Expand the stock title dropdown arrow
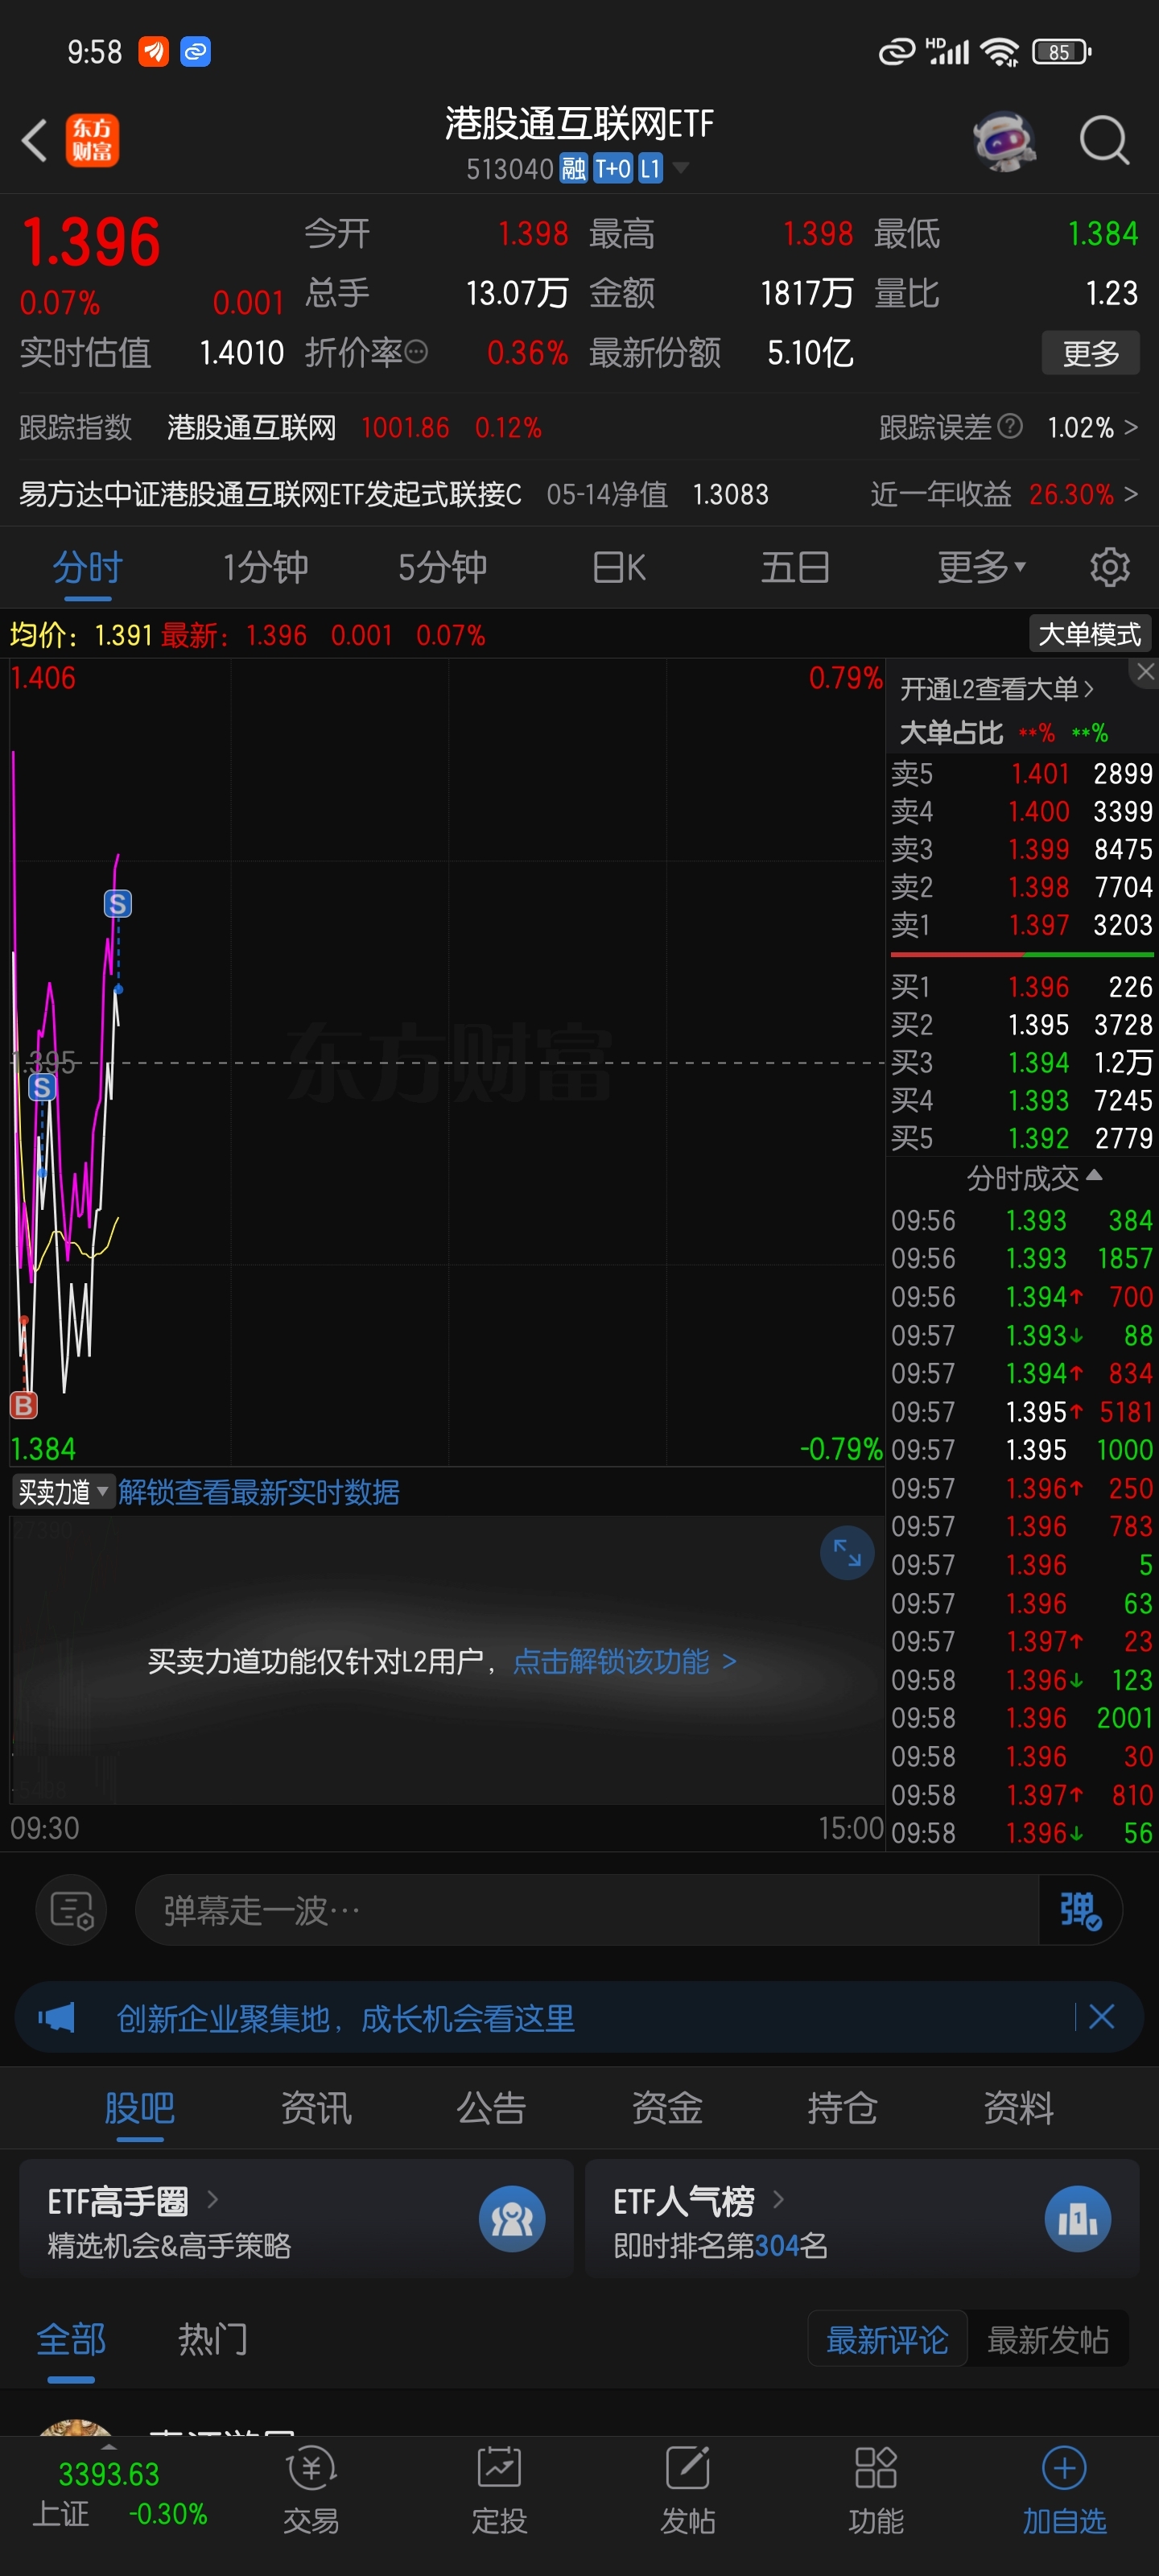This screenshot has height=2576, width=1159. (681, 168)
